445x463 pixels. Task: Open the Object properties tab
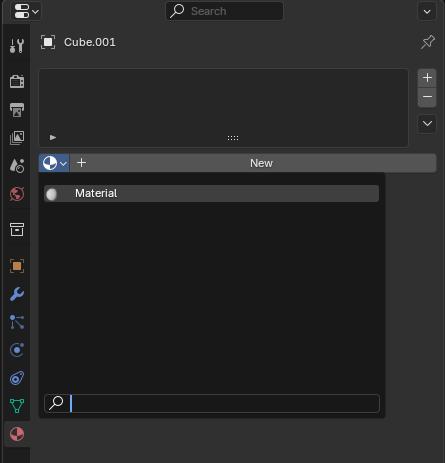(17, 266)
